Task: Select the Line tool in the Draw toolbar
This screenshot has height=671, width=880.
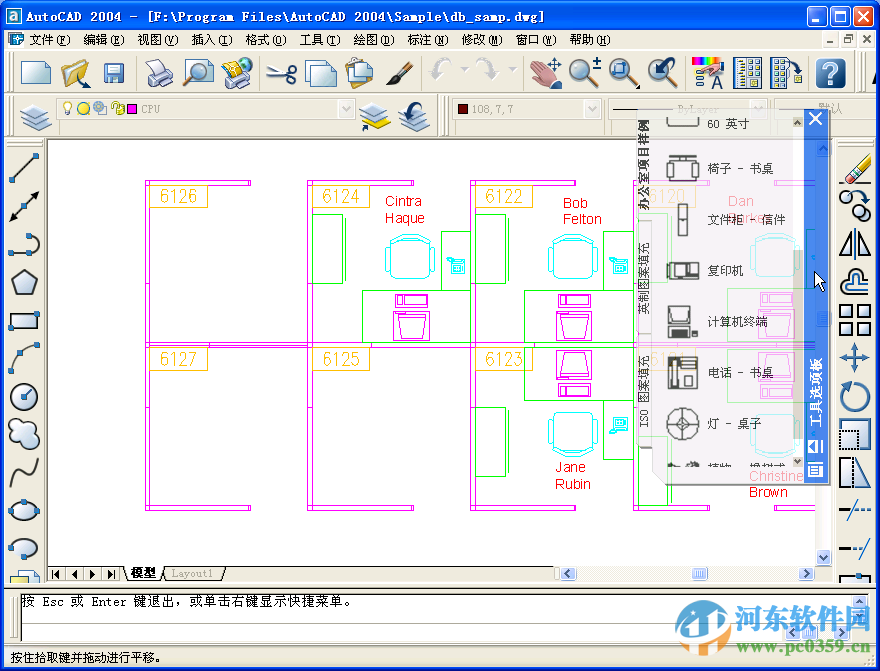Action: pyautogui.click(x=23, y=168)
